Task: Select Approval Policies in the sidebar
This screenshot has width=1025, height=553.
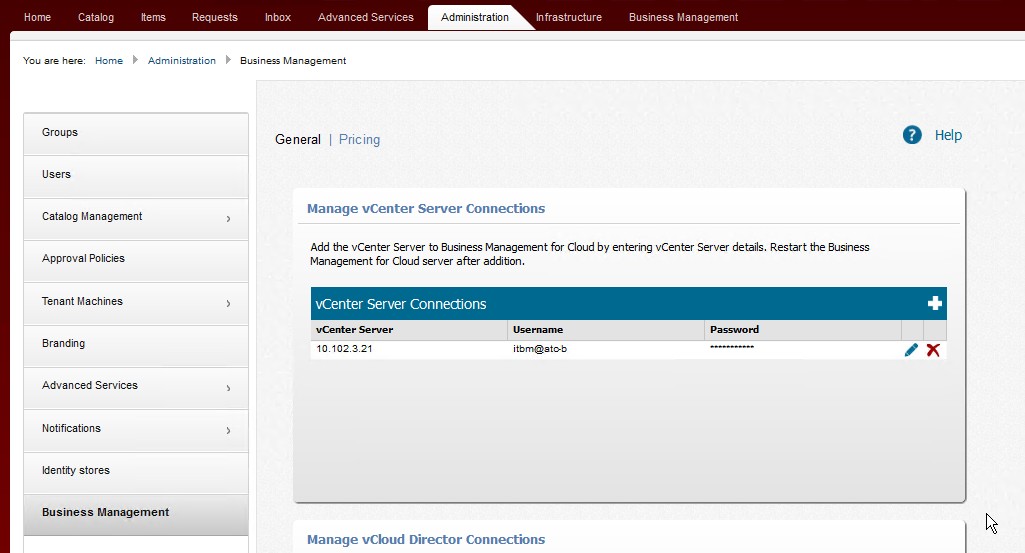Action: [x=83, y=258]
